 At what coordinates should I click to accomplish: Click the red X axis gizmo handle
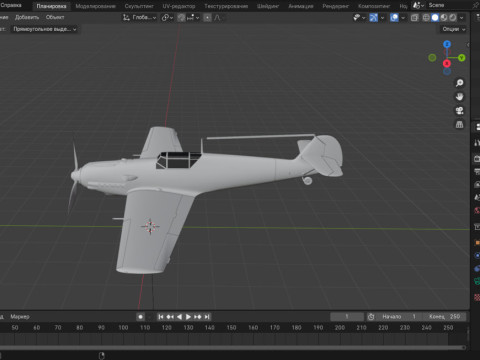[x=447, y=63]
